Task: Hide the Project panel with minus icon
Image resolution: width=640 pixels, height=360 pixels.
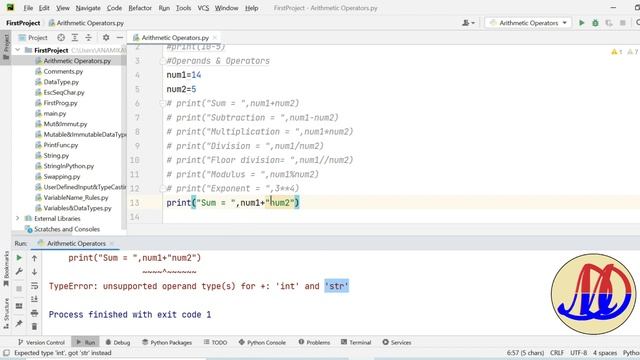Action: [x=120, y=38]
